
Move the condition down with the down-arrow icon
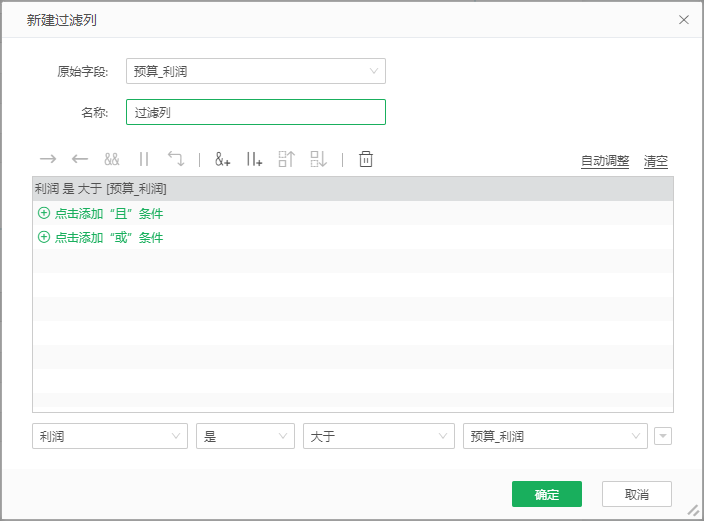pos(319,159)
